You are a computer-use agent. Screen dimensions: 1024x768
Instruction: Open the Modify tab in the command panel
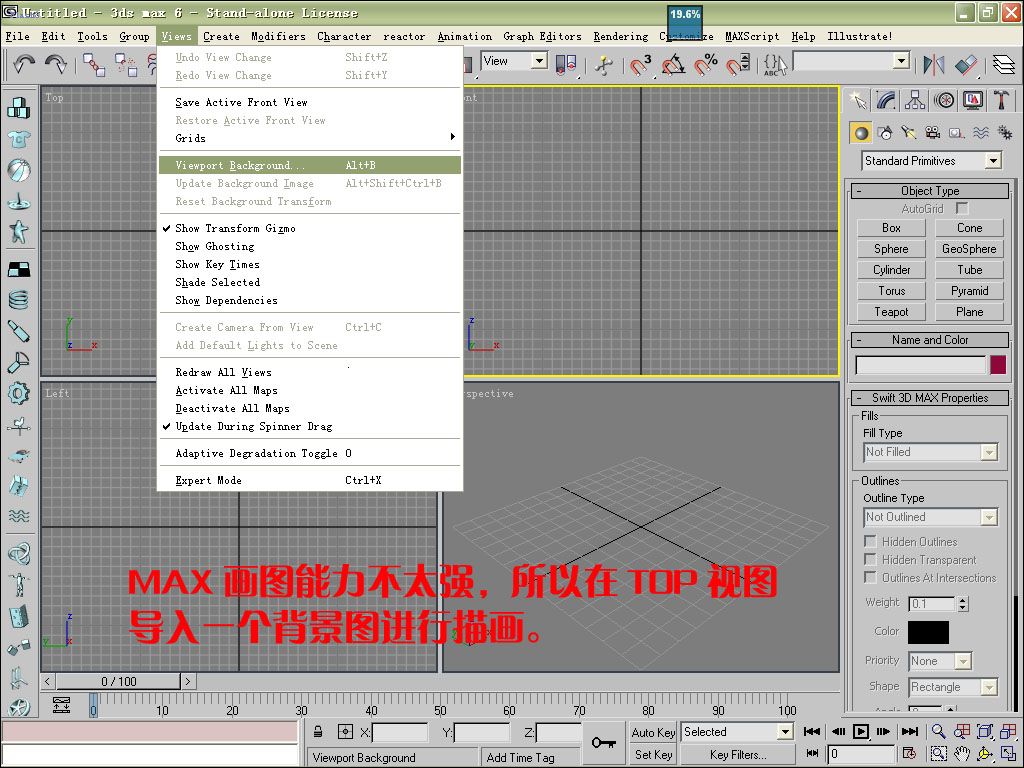coord(886,100)
